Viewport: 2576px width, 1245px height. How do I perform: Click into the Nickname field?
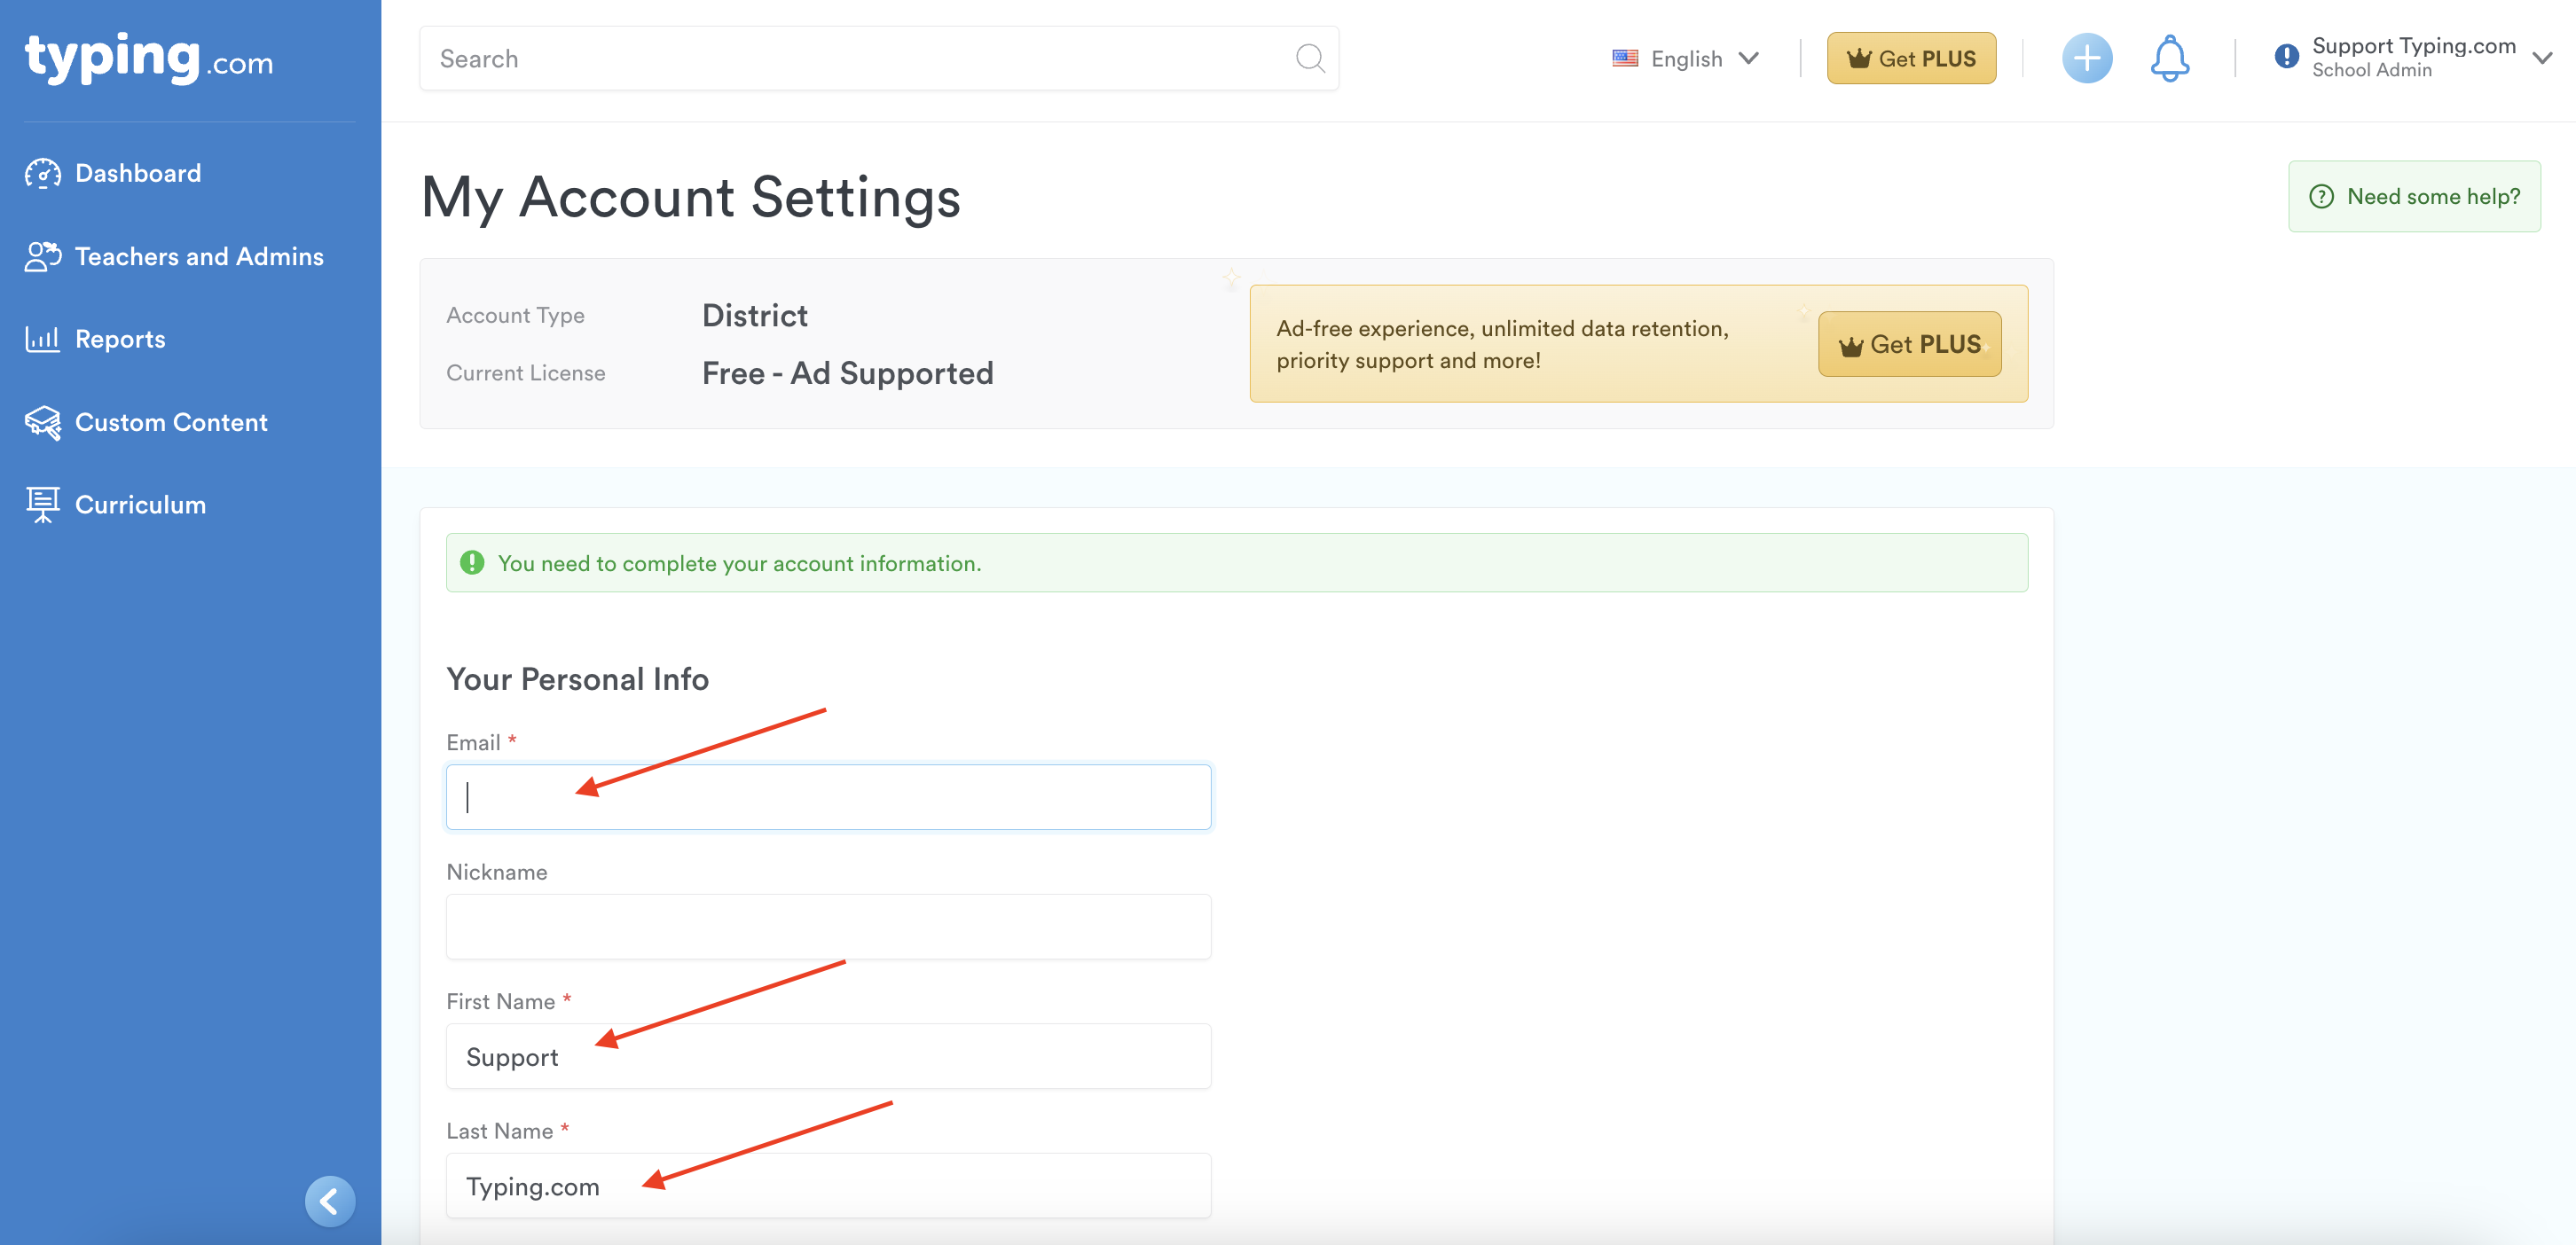click(828, 926)
